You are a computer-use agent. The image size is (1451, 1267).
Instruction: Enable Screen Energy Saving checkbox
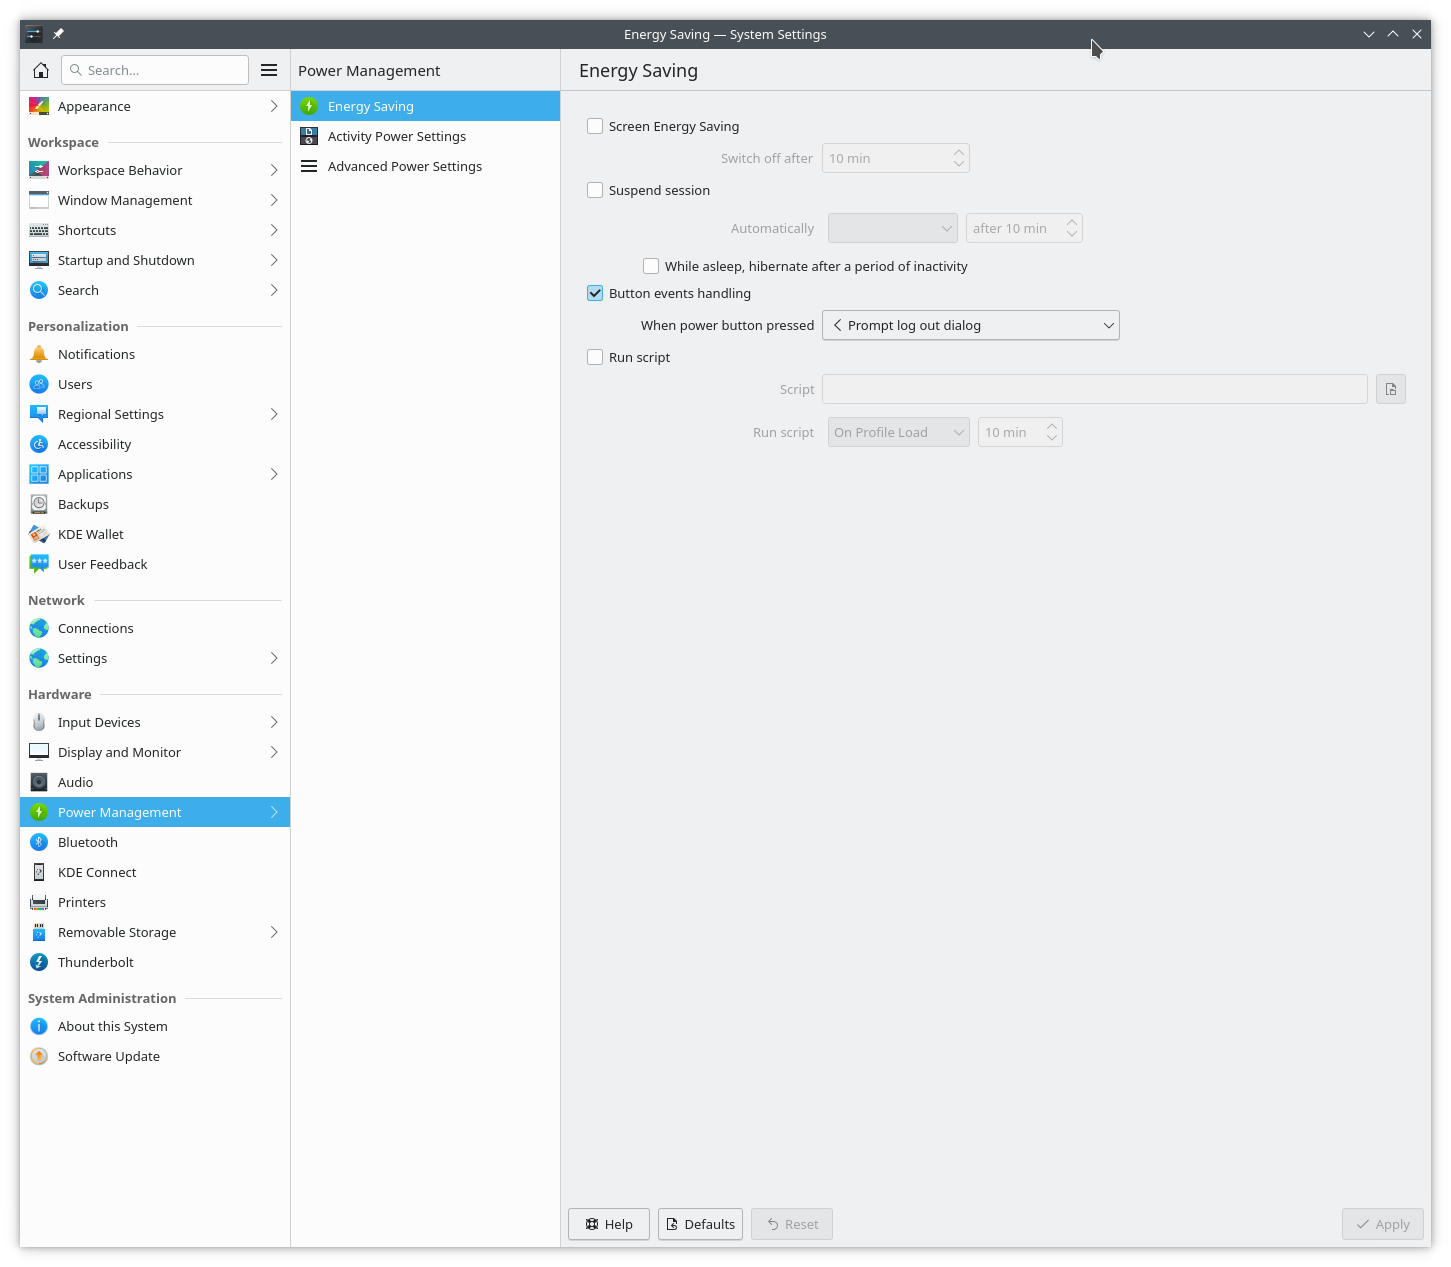pos(595,126)
